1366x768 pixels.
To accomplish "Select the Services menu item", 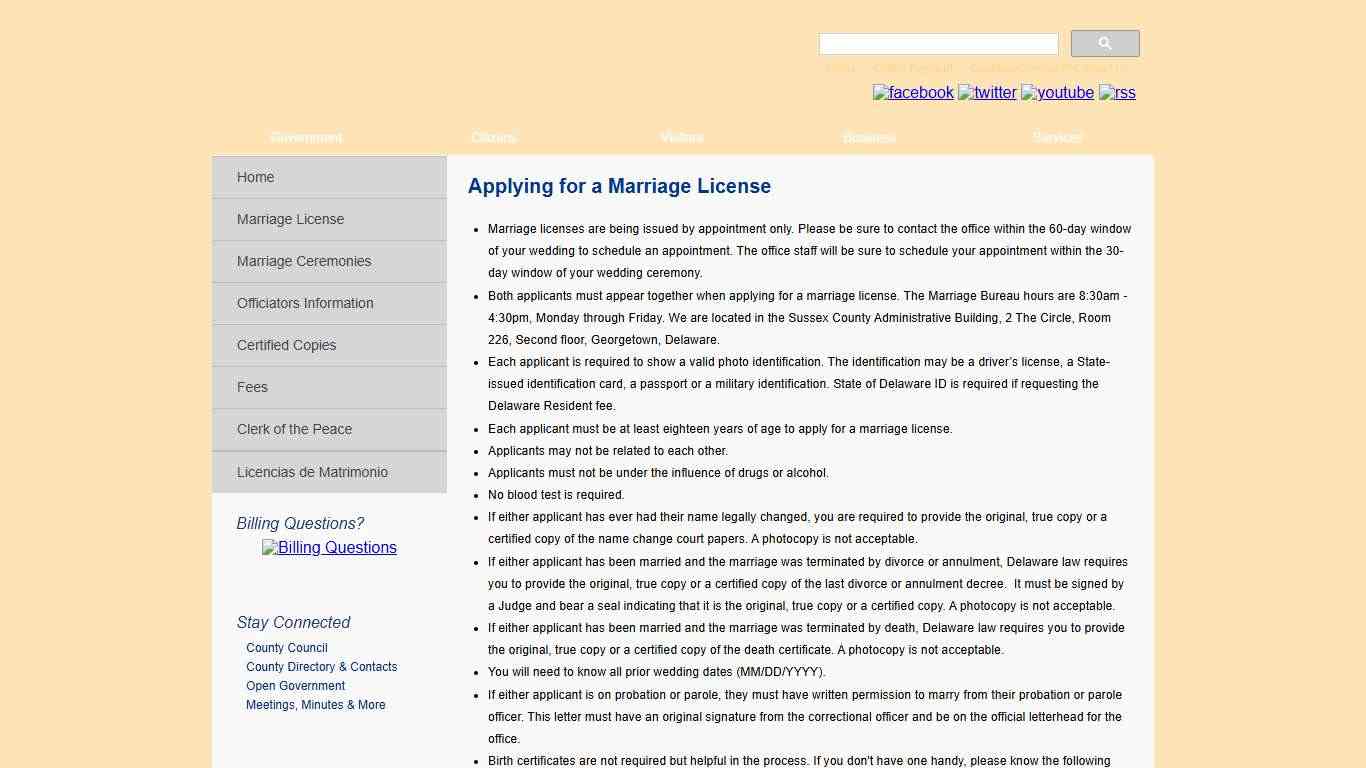I will 1056,137.
